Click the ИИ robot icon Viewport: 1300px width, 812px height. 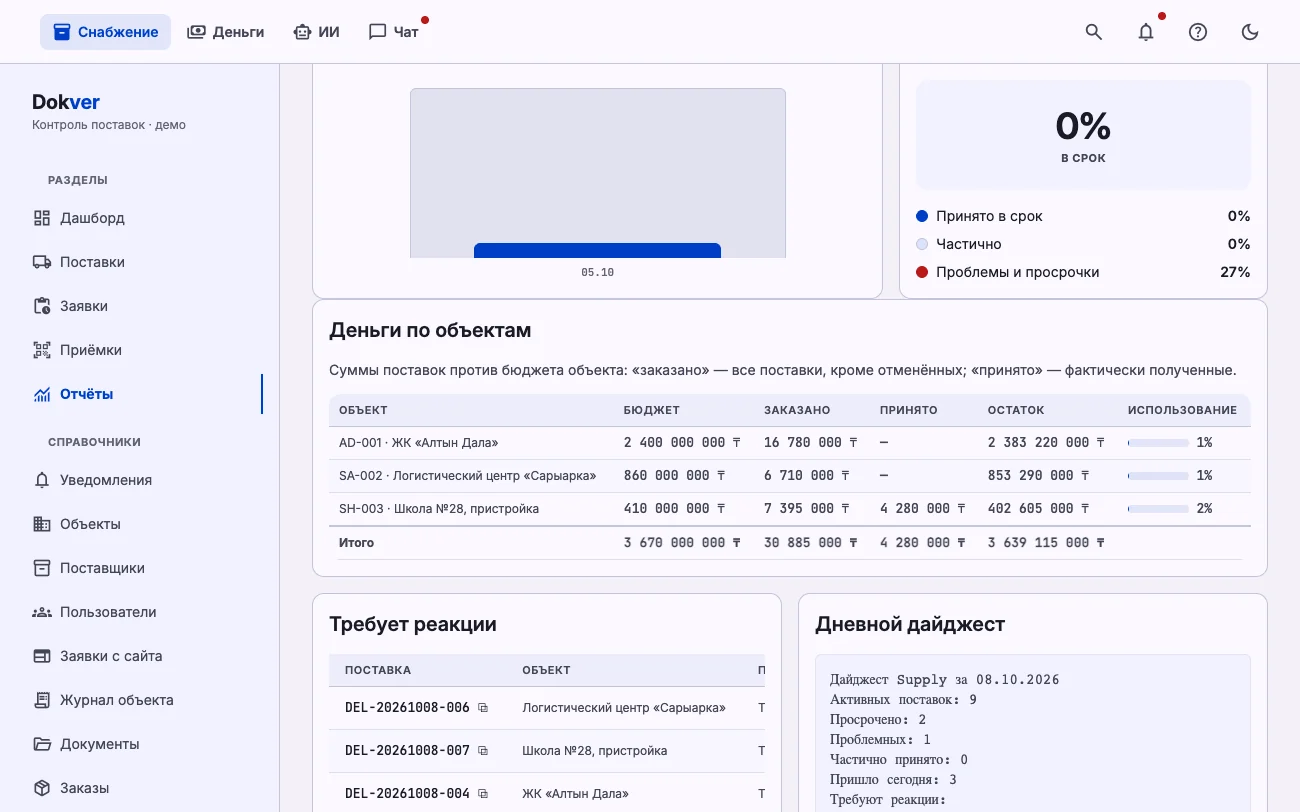(302, 32)
